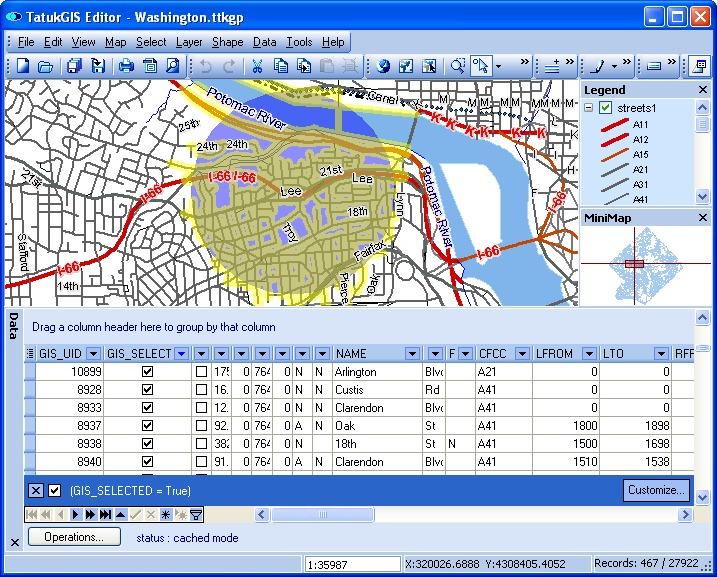
Task: Click the A11 red line legend symbol
Action: 615,124
